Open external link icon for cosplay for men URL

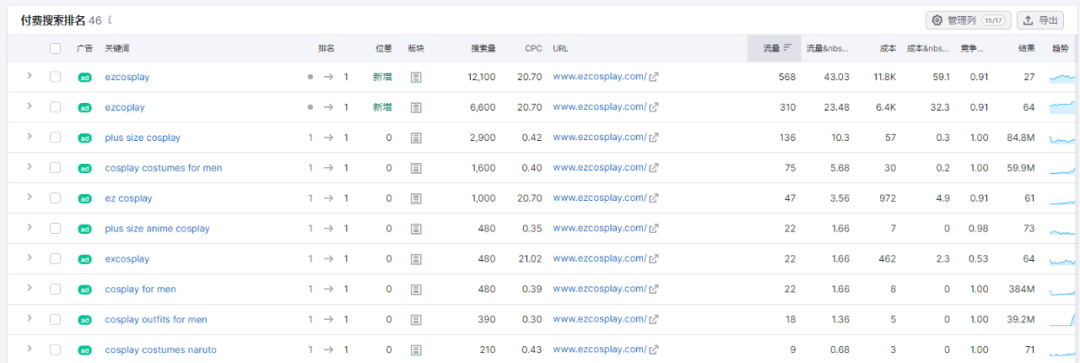click(x=654, y=289)
